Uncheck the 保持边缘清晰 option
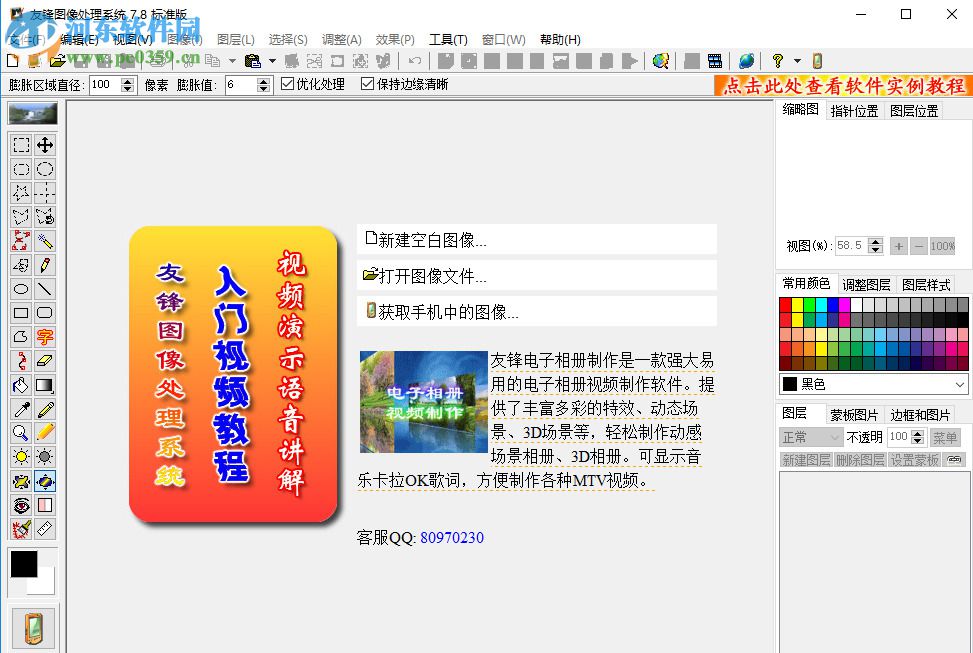This screenshot has width=973, height=653. click(367, 85)
